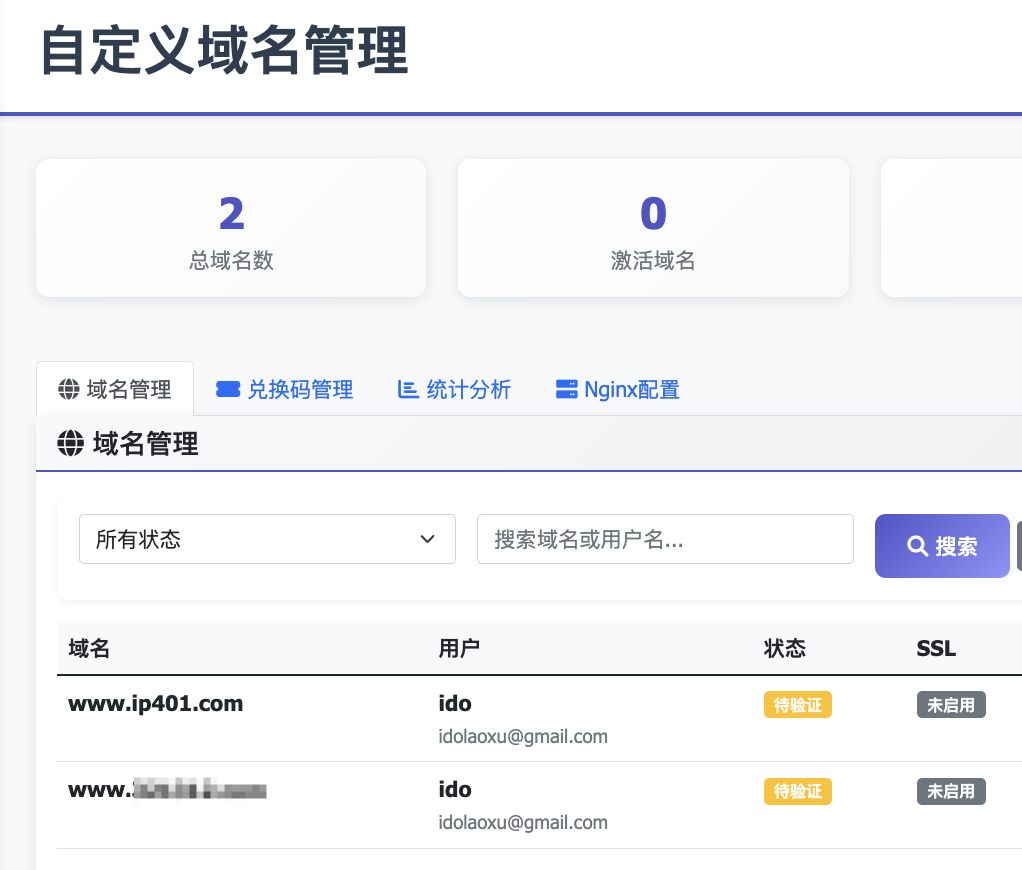Open the 所有状态 status filter dropdown

[267, 540]
